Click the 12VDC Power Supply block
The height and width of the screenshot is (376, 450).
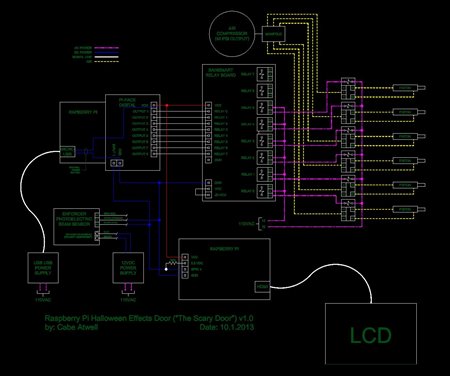[x=128, y=268]
